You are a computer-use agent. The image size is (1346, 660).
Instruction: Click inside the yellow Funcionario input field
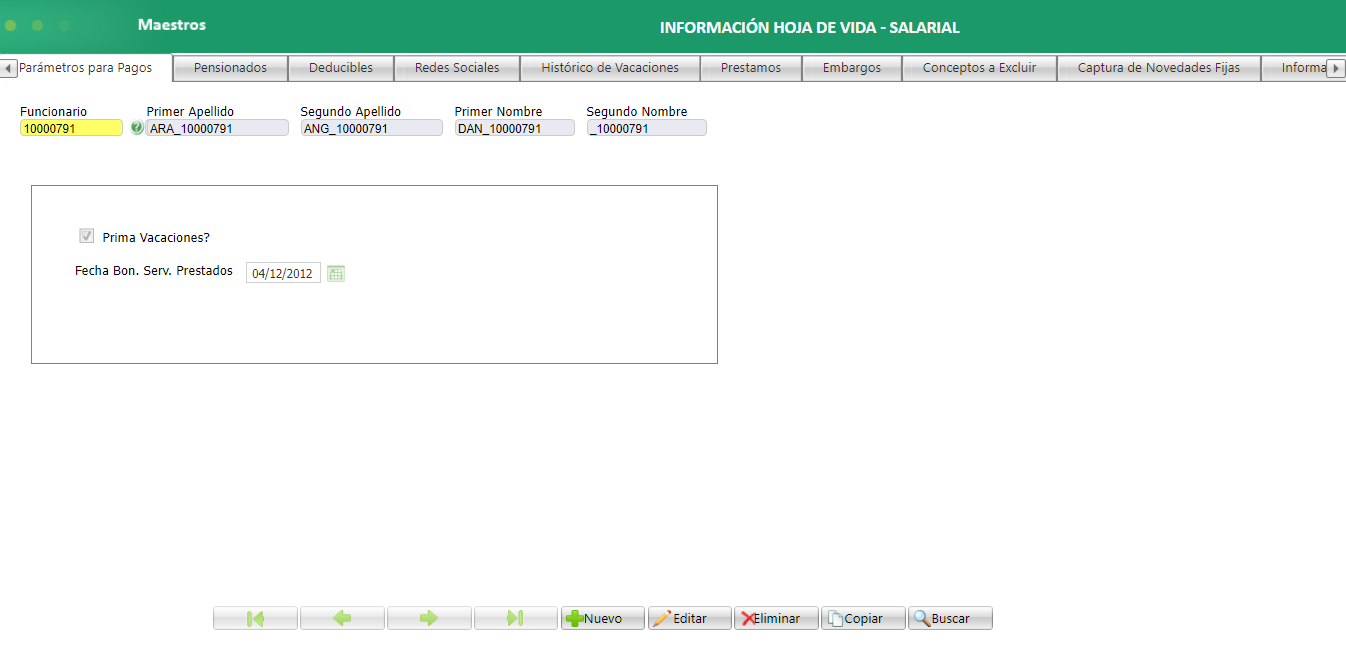[70, 127]
